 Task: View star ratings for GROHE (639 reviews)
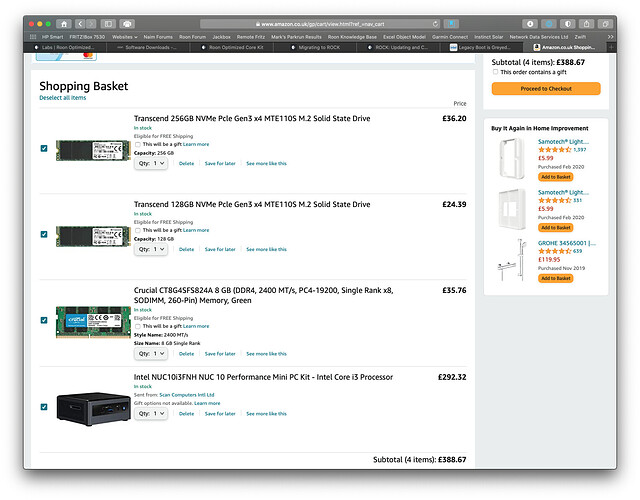click(x=554, y=251)
